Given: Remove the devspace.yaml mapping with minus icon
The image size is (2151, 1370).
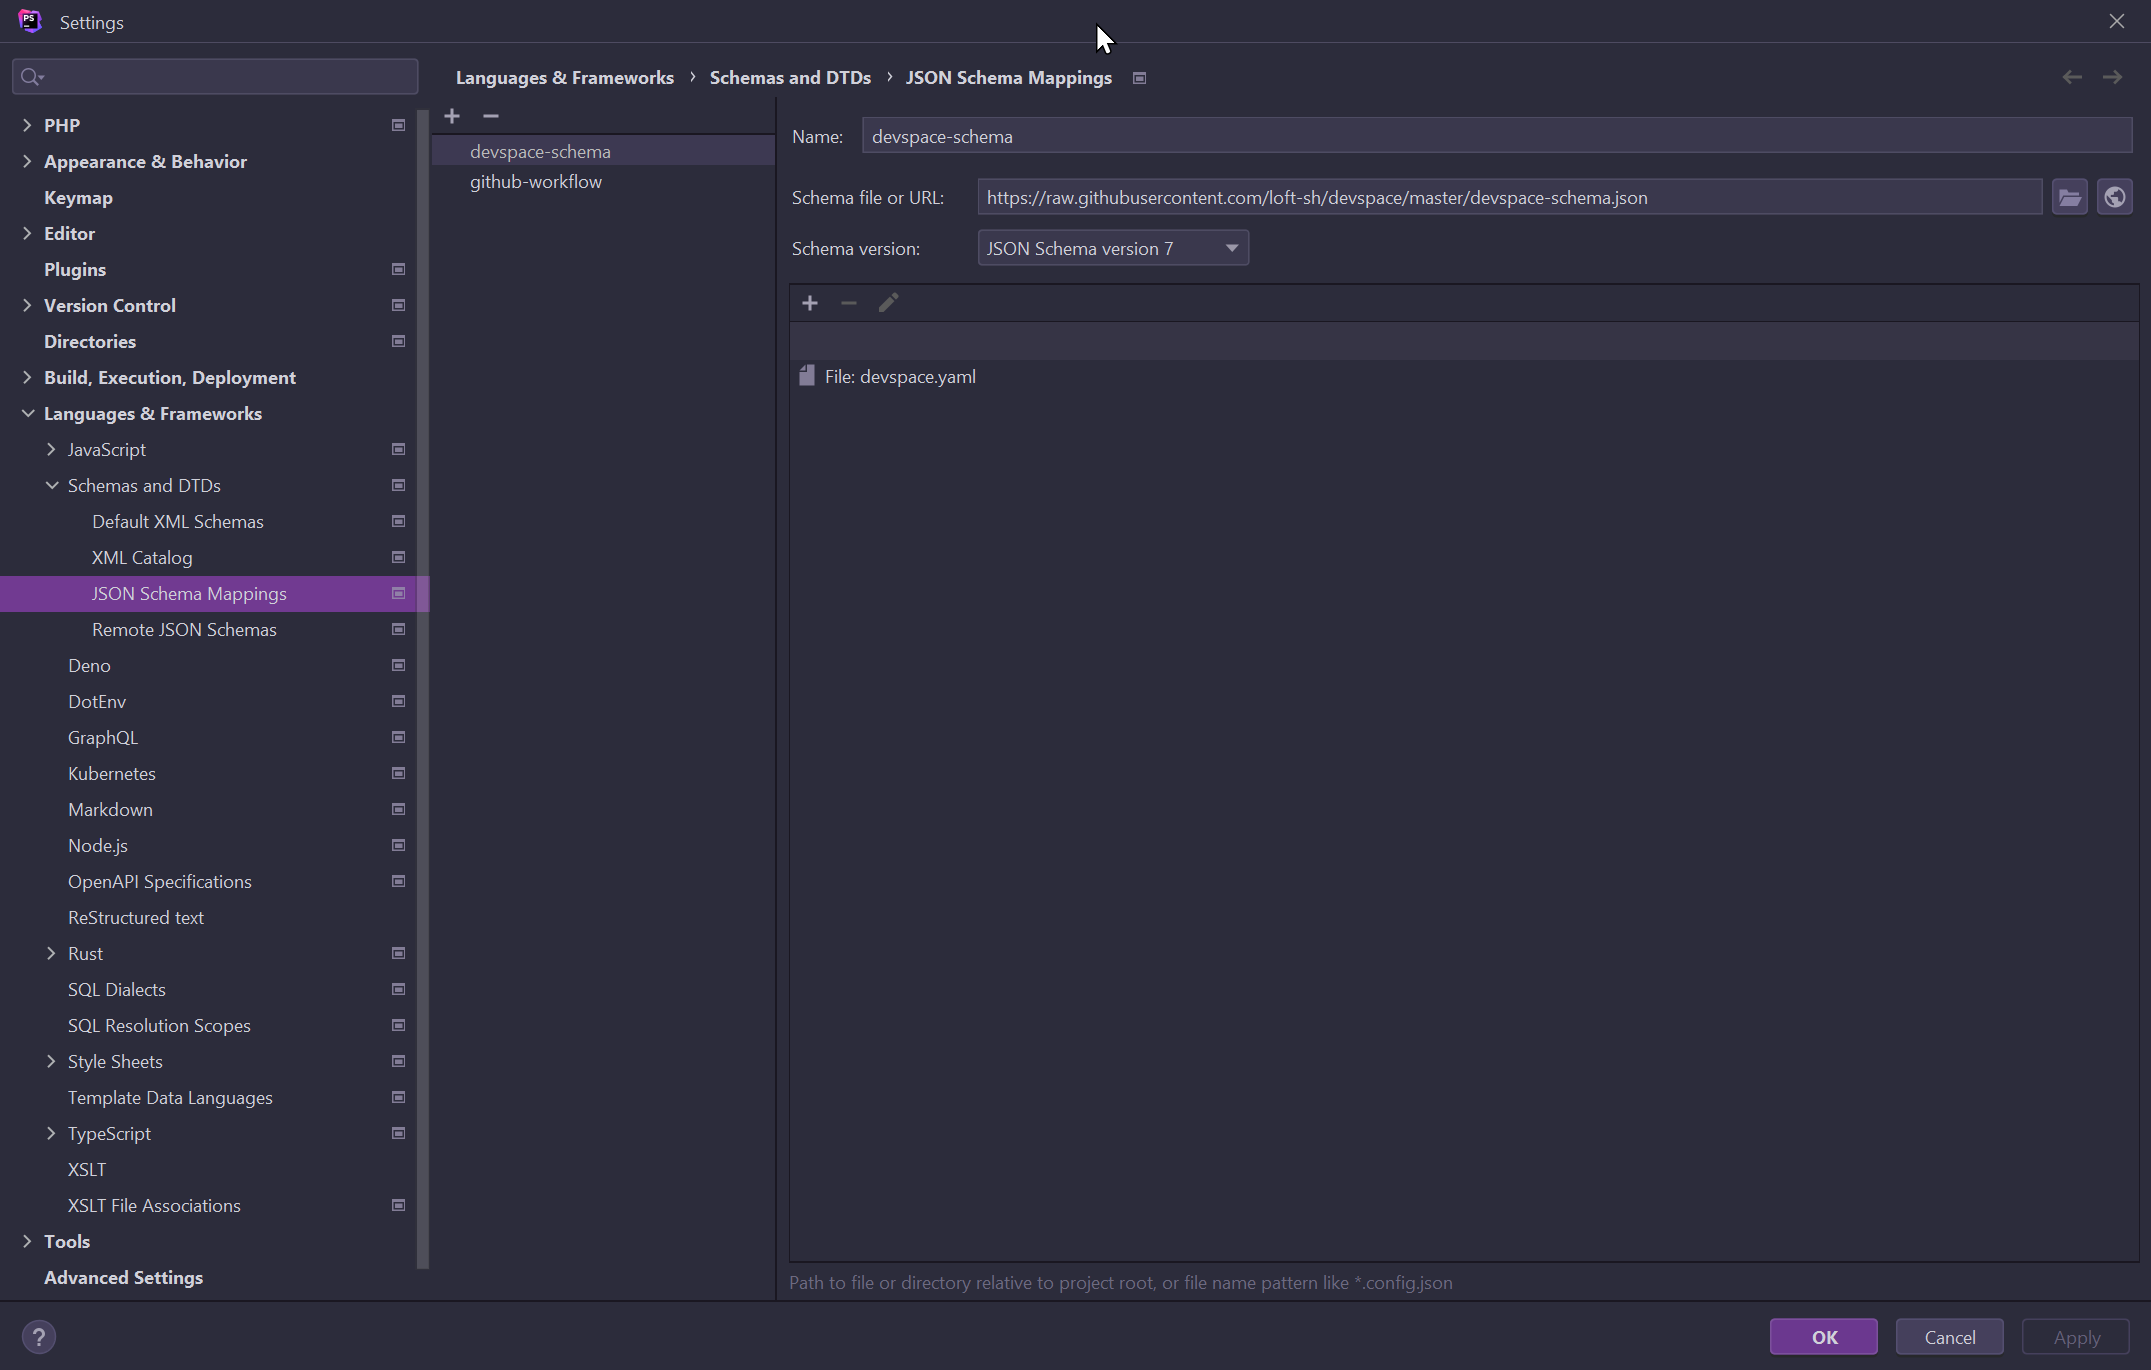Looking at the screenshot, I should 848,302.
